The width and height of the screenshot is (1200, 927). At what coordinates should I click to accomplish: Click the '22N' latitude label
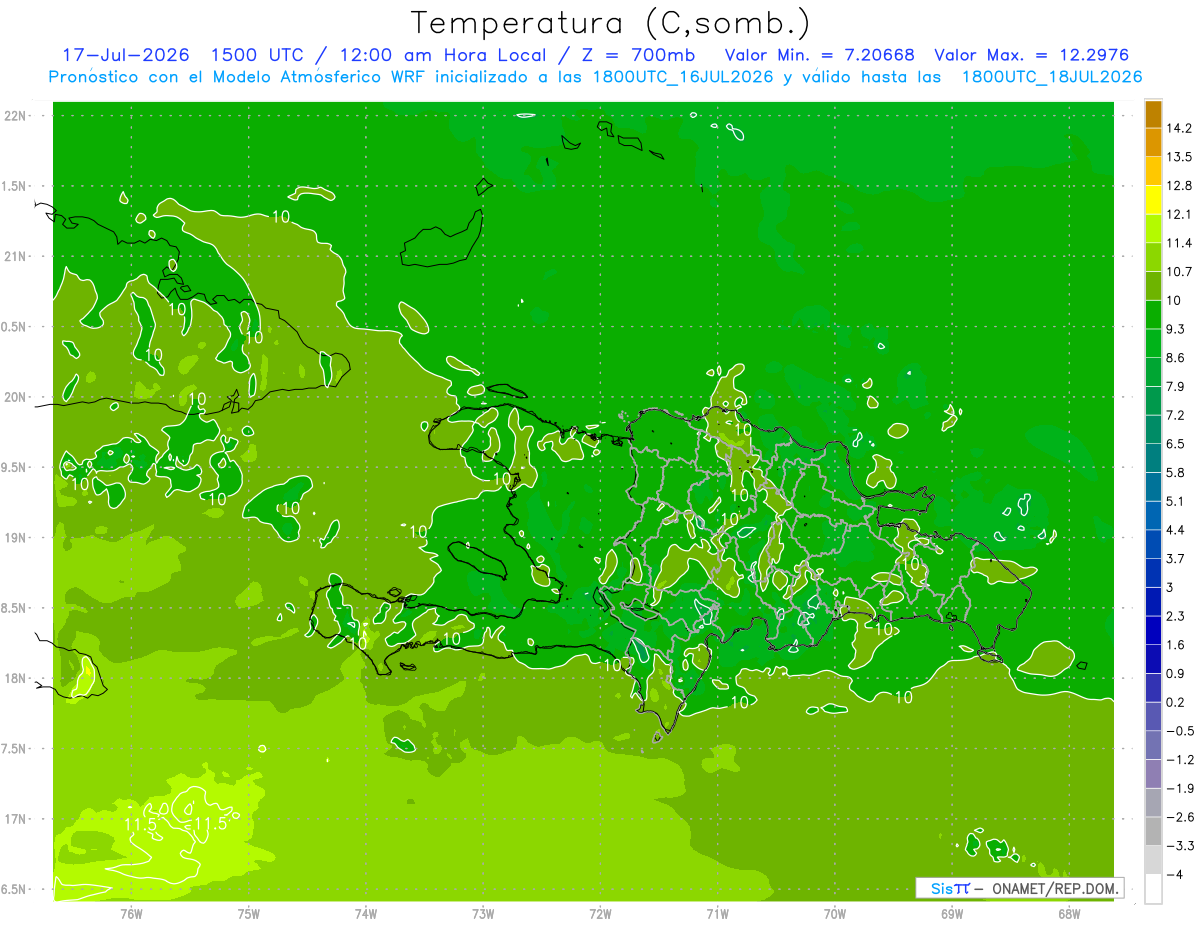point(16,116)
